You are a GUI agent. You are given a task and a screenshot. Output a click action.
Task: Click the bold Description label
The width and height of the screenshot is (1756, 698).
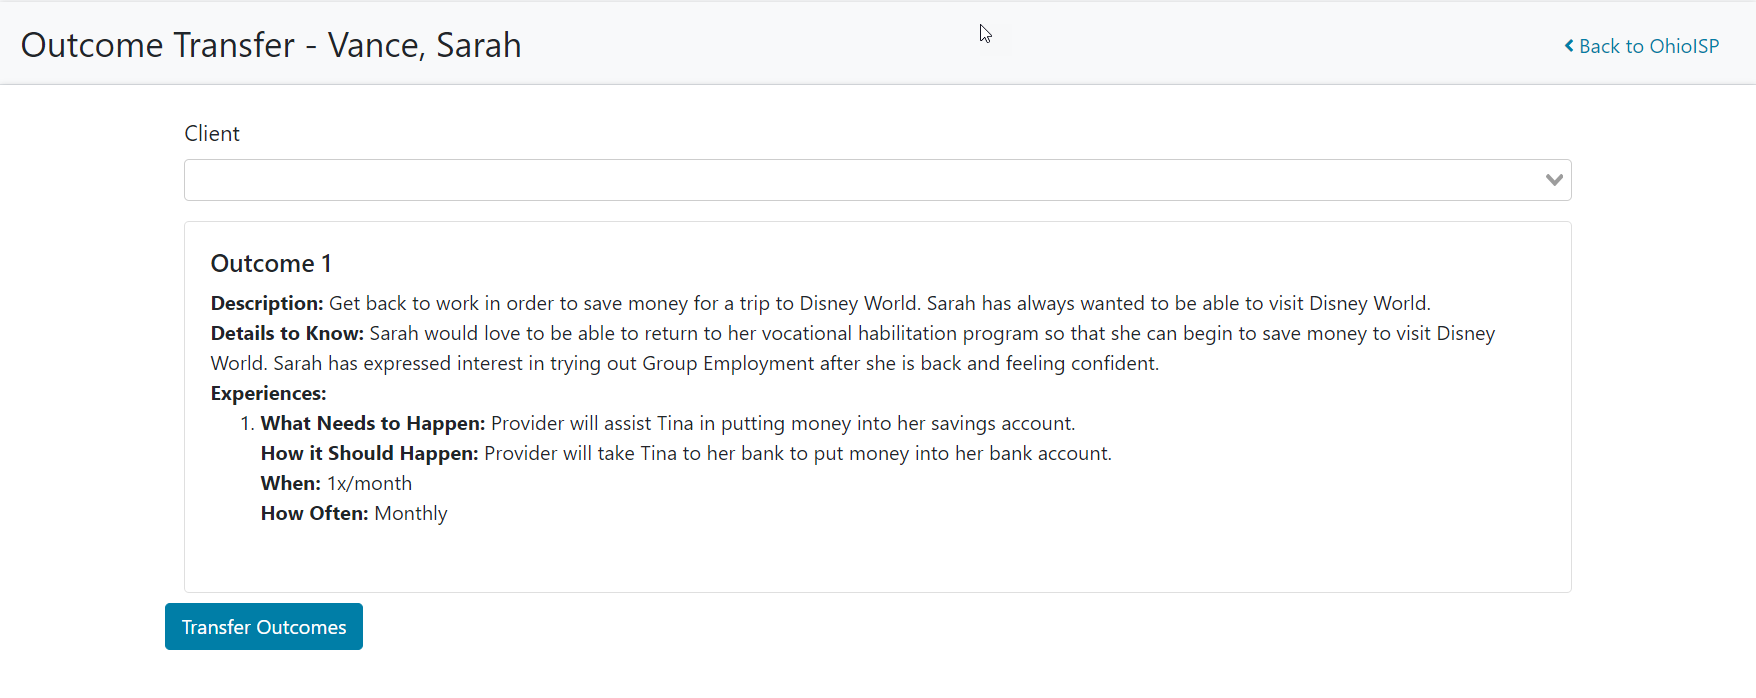click(x=267, y=303)
